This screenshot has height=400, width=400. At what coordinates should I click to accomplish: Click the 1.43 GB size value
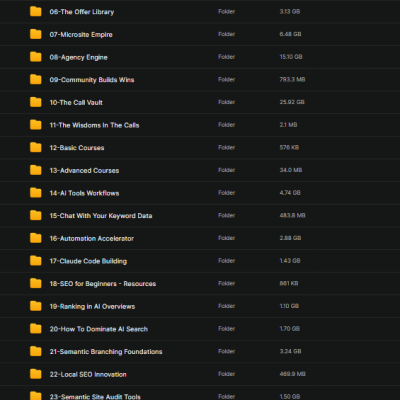tap(290, 261)
